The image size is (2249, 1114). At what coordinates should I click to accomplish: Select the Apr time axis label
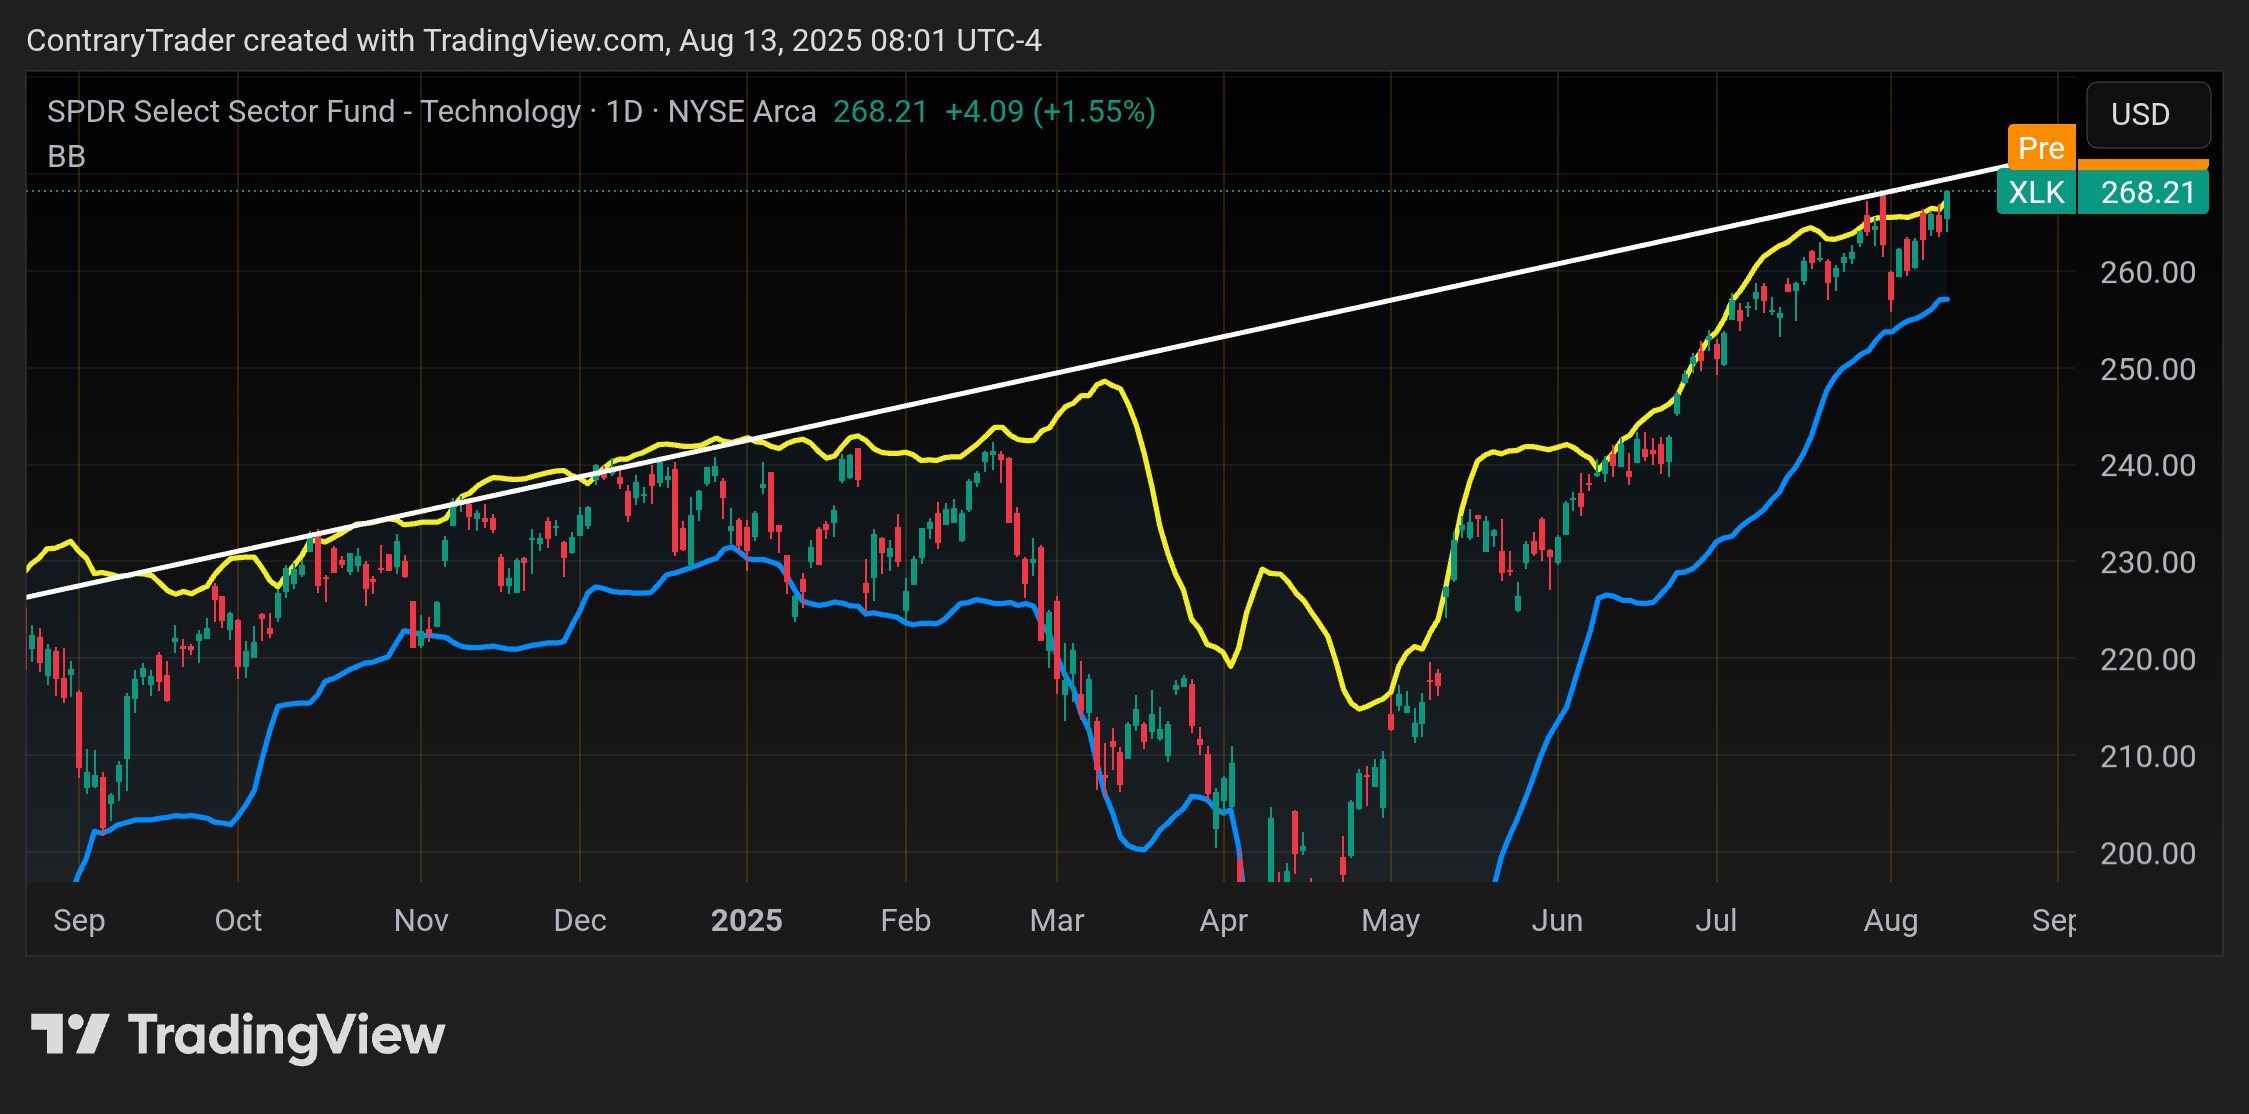[1224, 920]
